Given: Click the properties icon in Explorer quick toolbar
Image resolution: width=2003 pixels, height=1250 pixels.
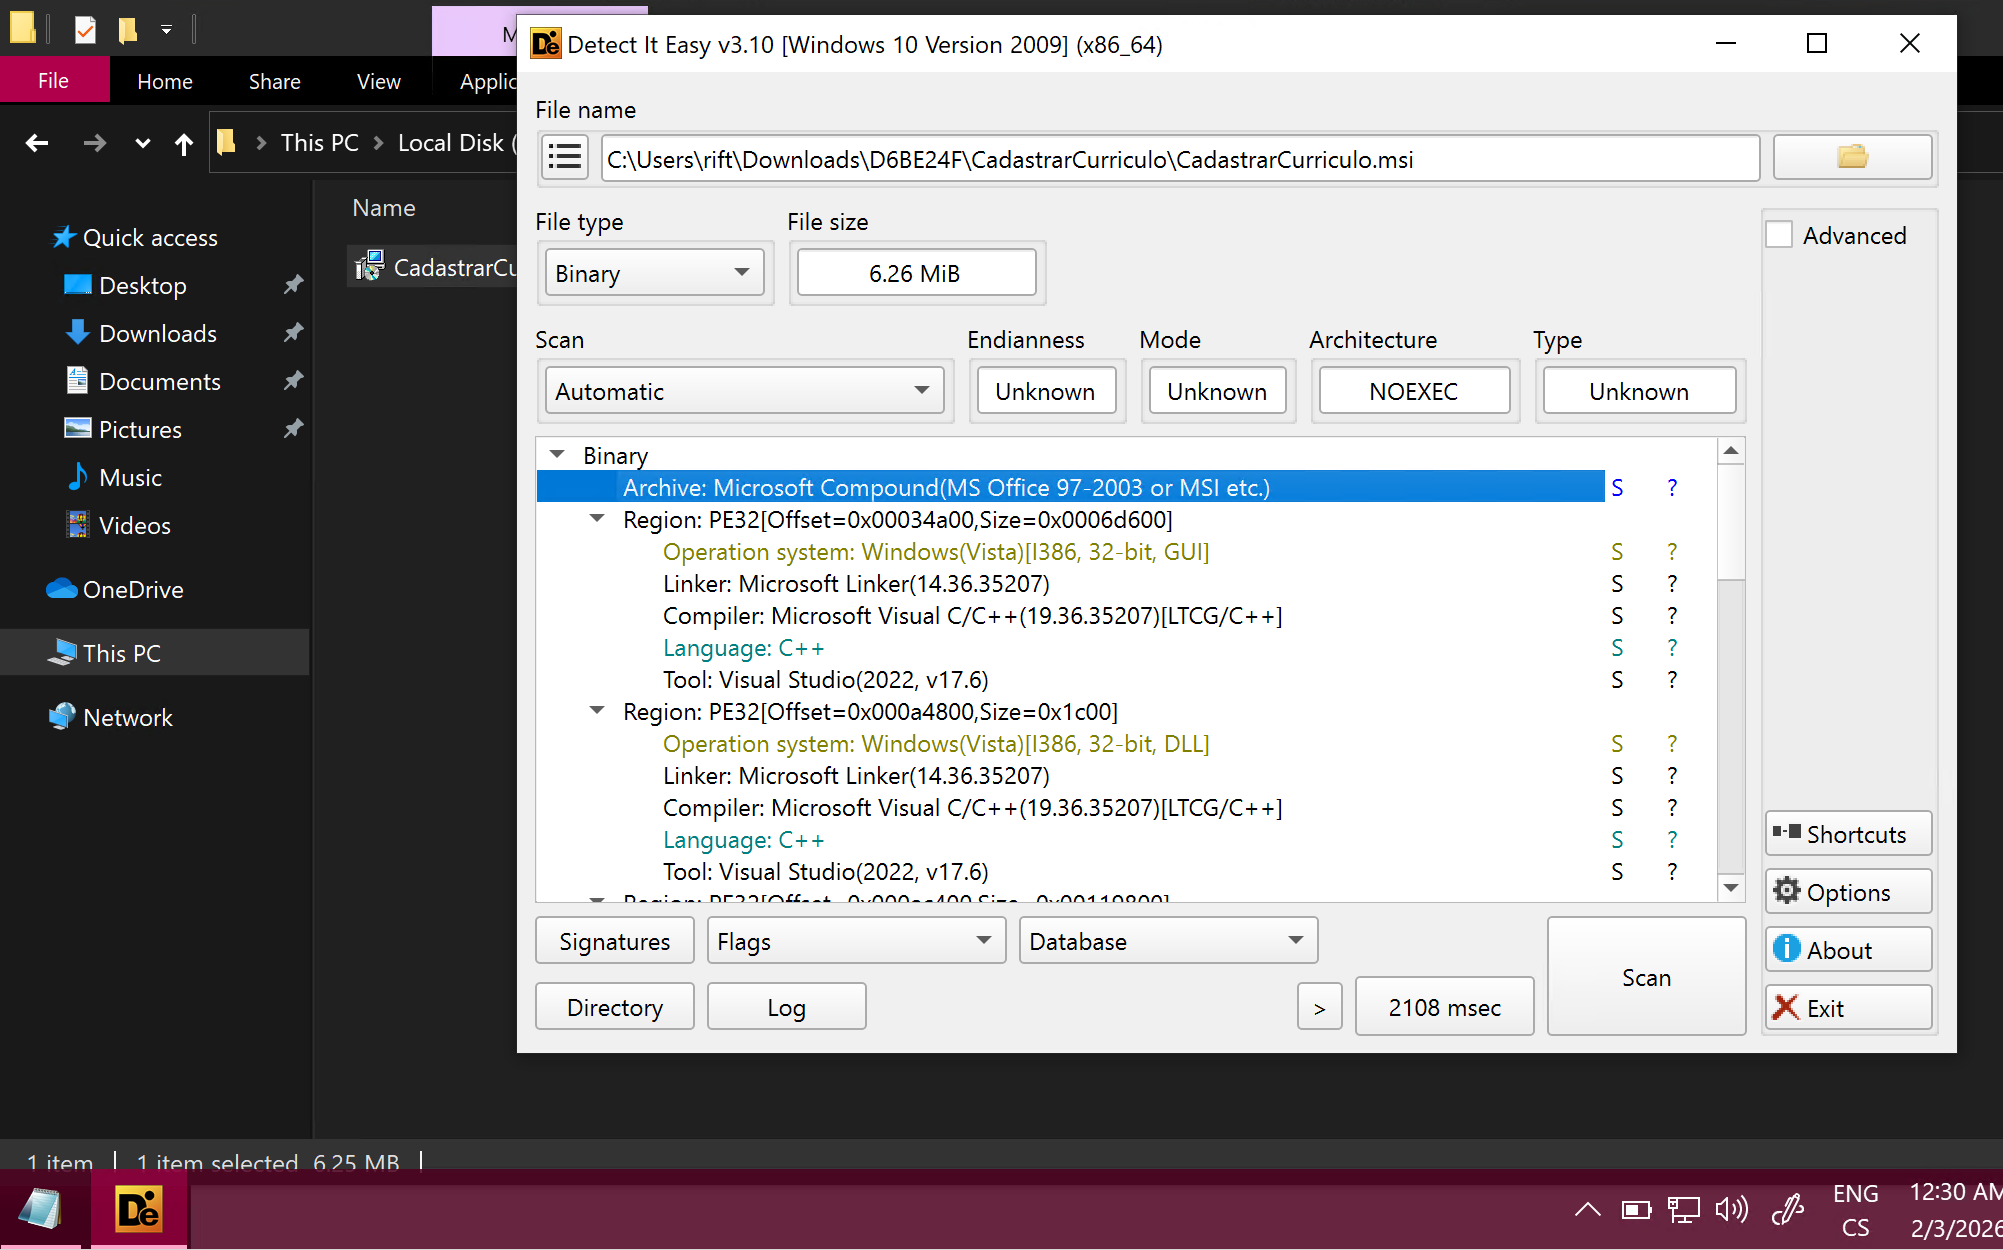Looking at the screenshot, I should pyautogui.click(x=86, y=30).
